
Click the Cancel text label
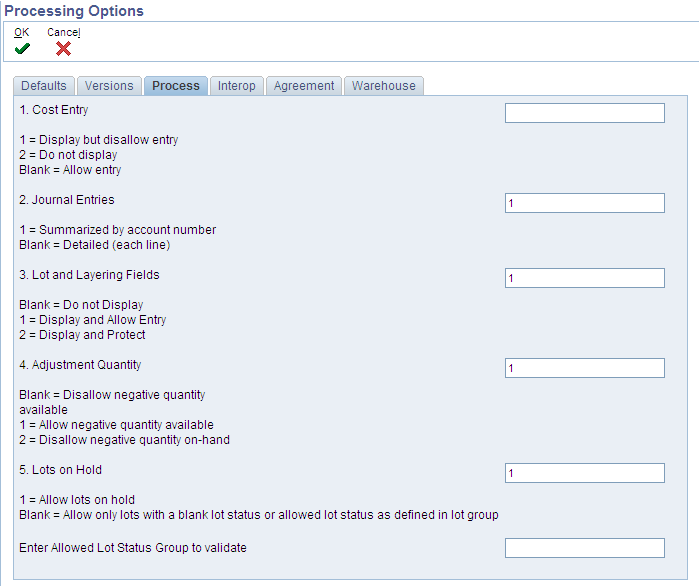[64, 32]
